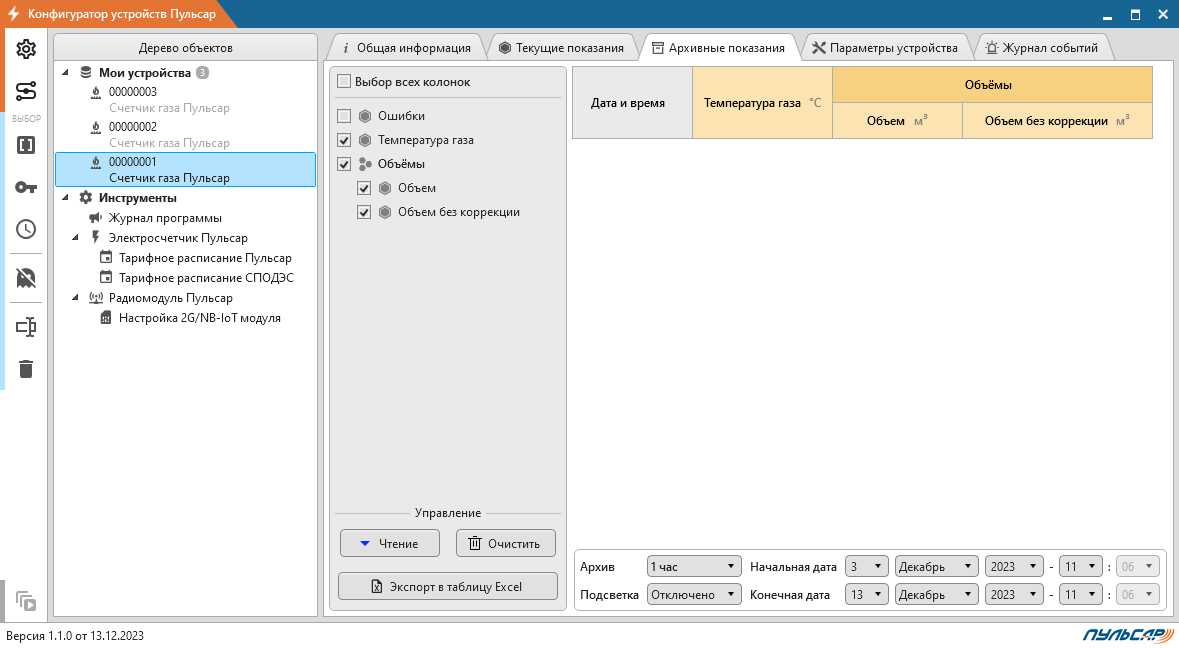Collapse the Мои устройства tree node
Image resolution: width=1179 pixels, height=648 pixels.
coord(65,73)
